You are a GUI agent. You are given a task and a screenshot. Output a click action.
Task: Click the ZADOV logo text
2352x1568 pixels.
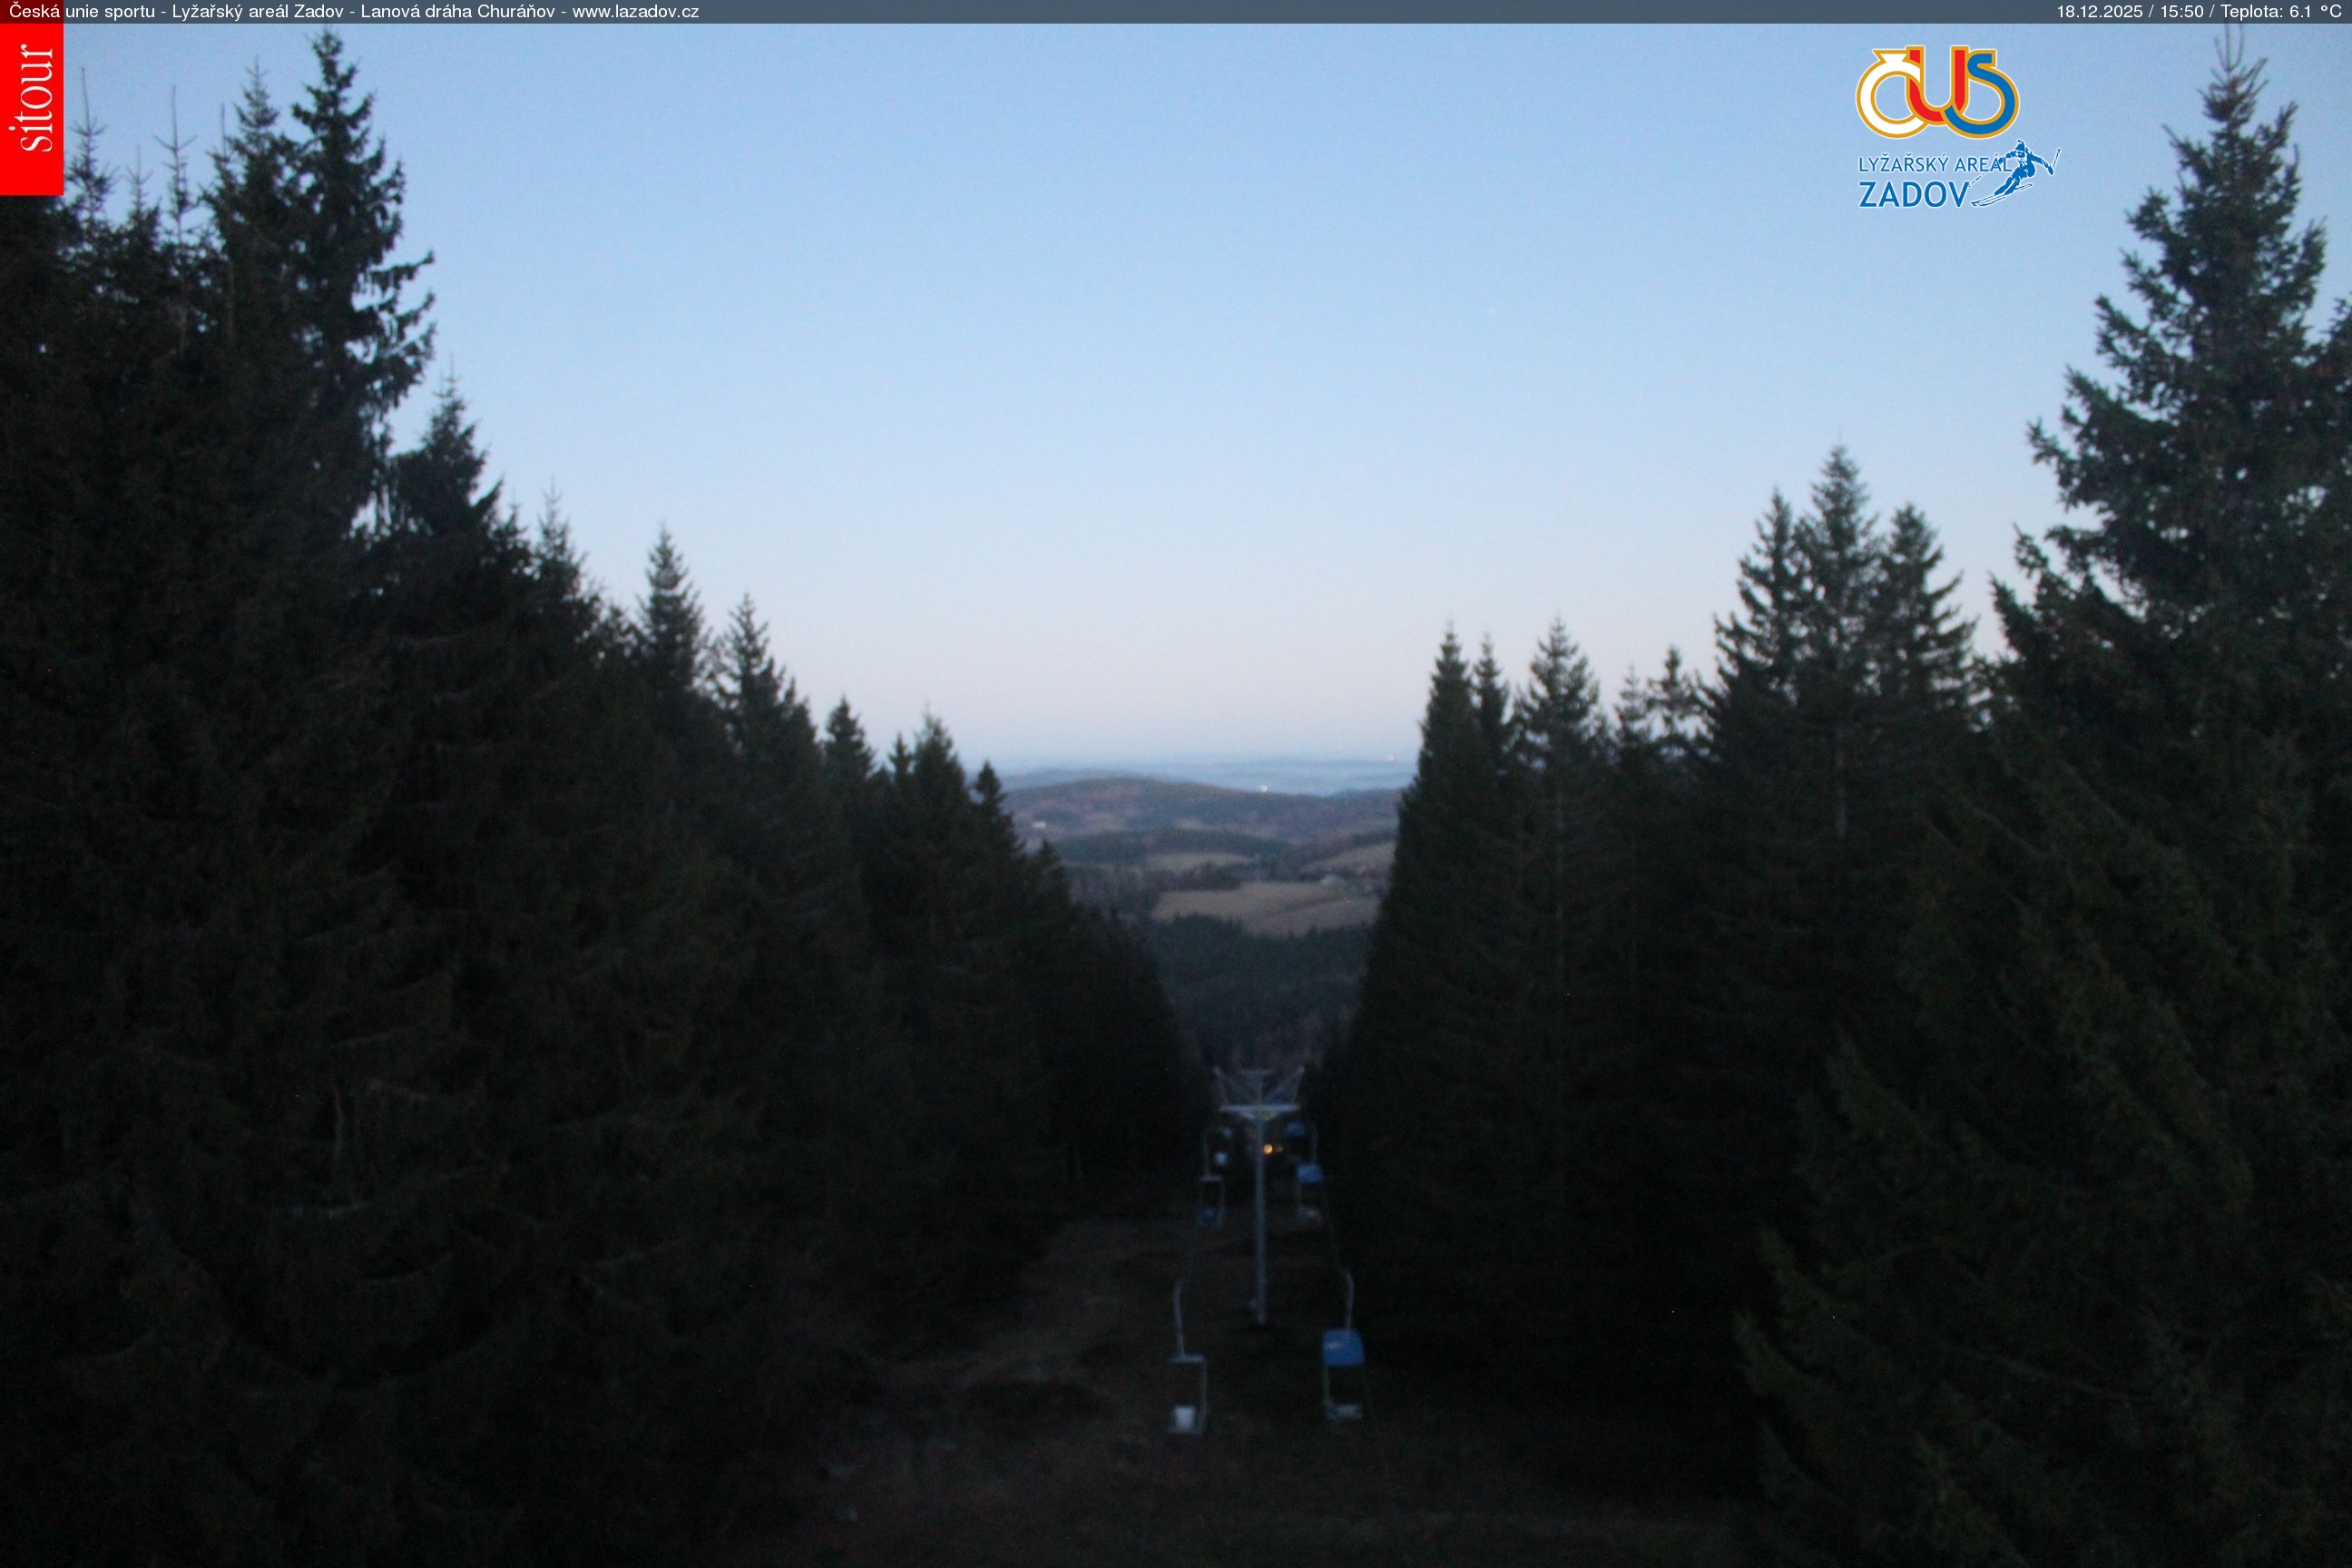(x=1913, y=195)
